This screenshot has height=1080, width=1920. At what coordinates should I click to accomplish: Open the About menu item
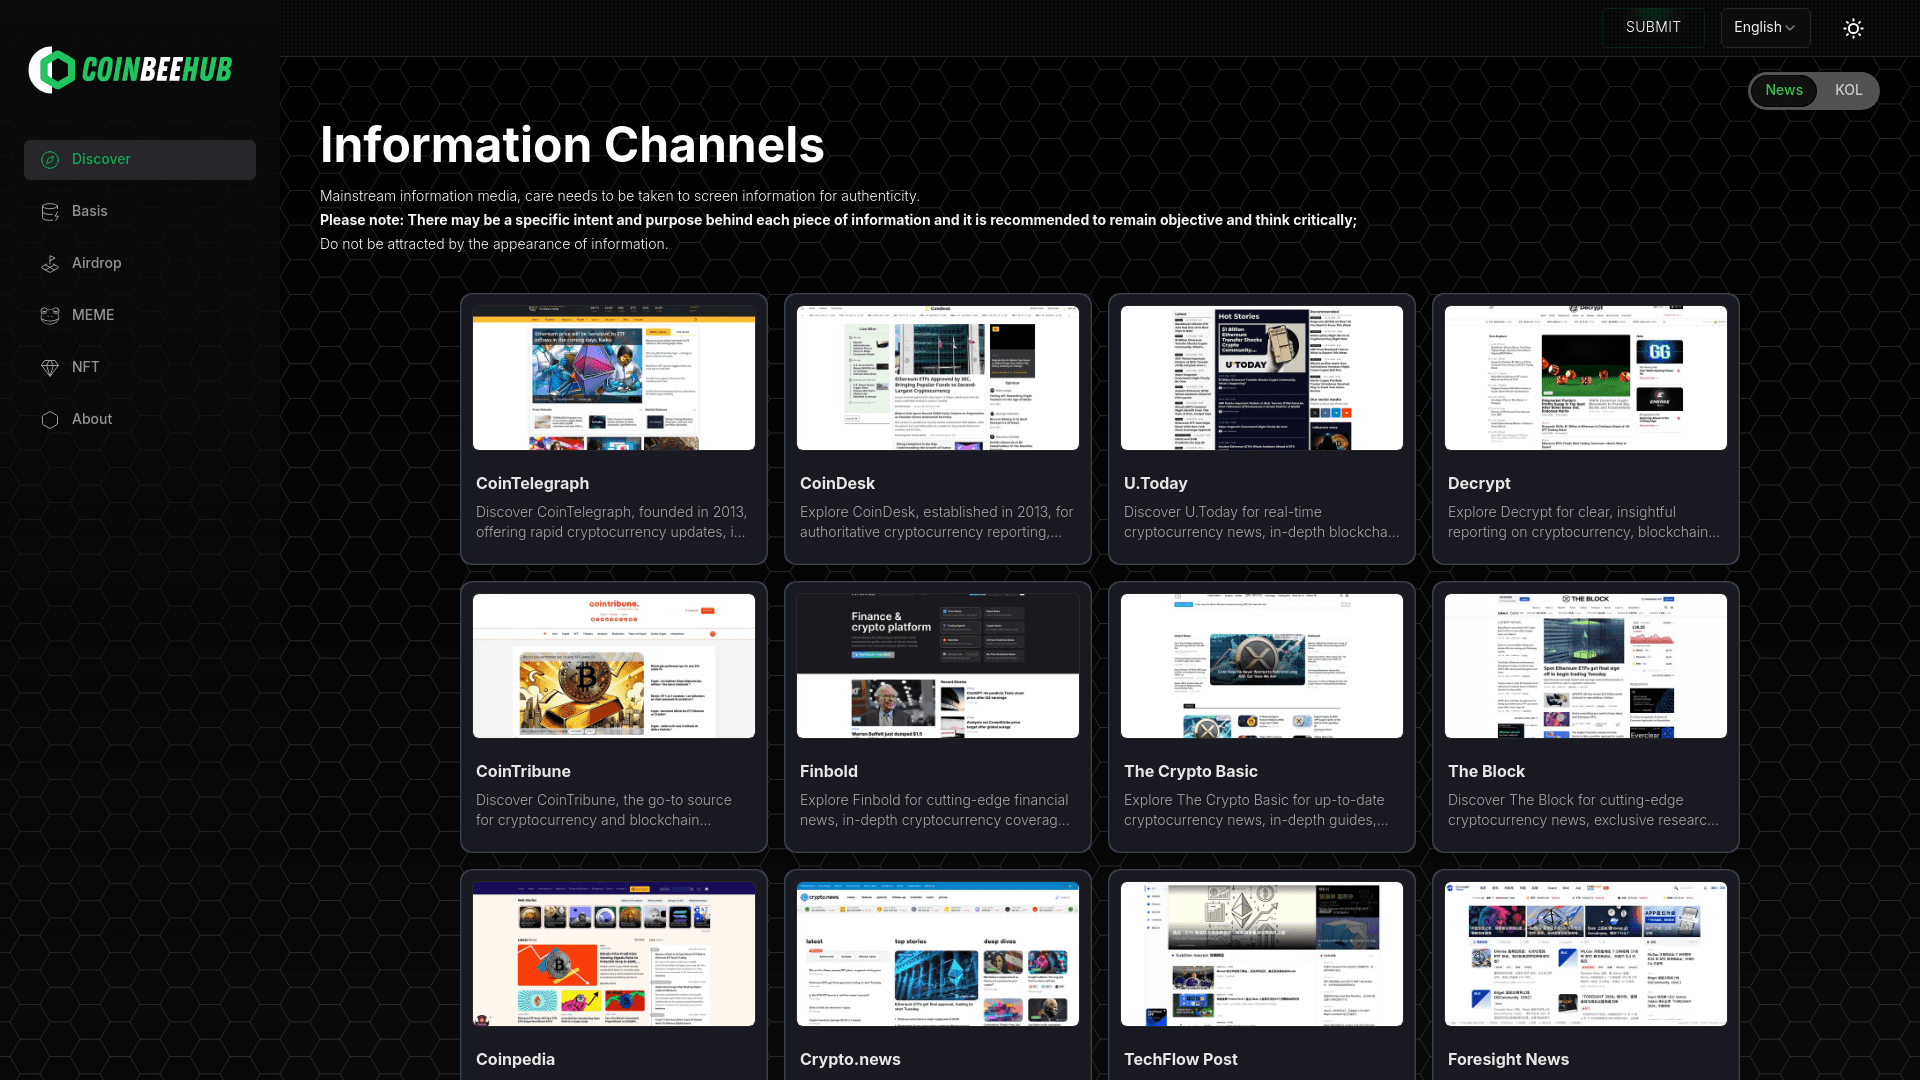click(x=140, y=420)
